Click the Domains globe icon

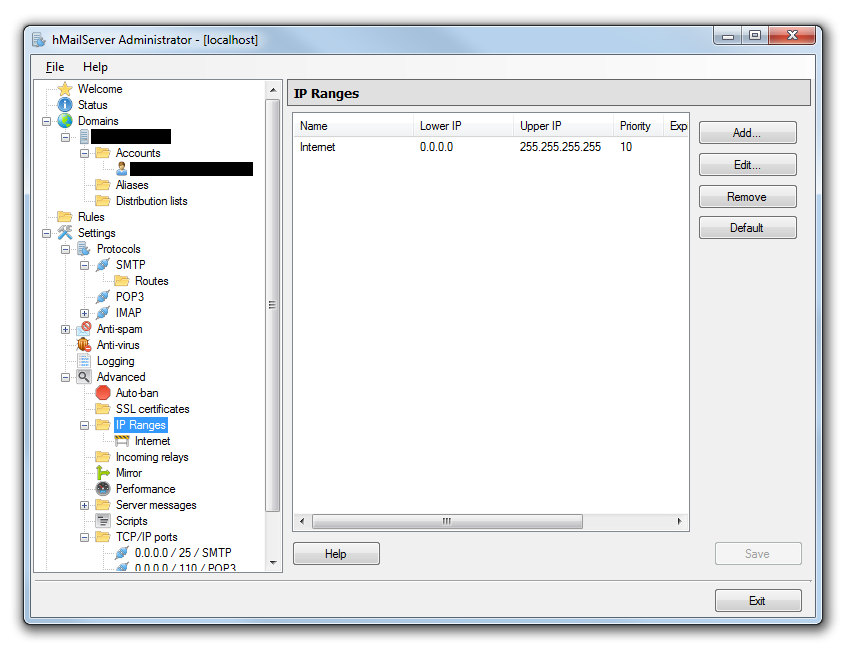[65, 121]
